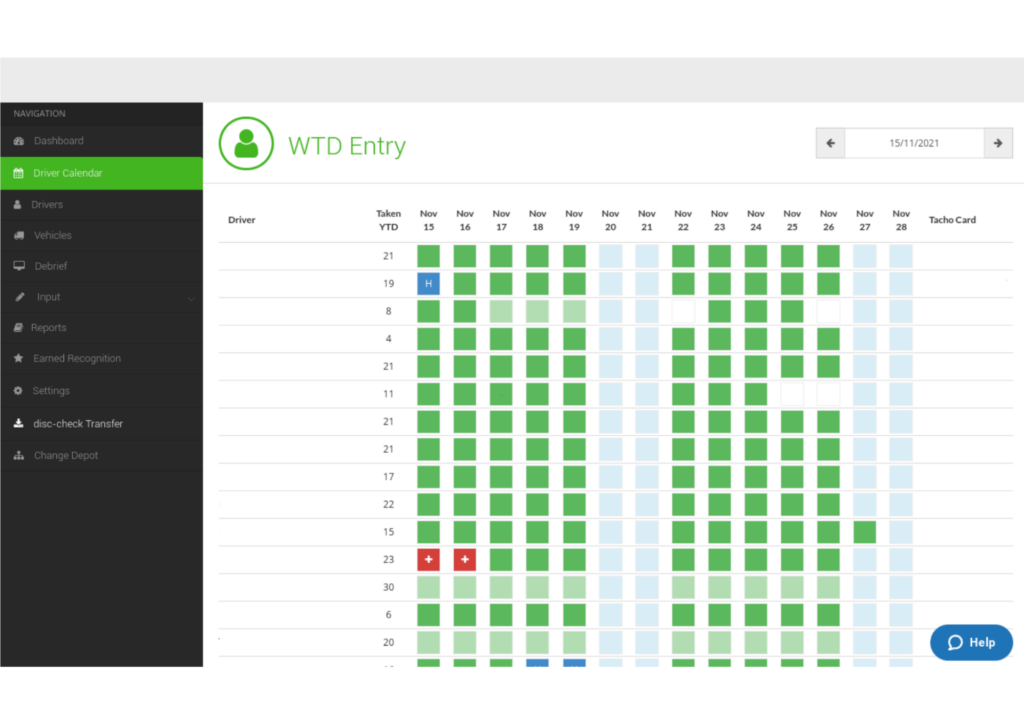Viewport: 1024px width, 724px height.
Task: Click the Taken YTD column header
Action: tap(388, 219)
